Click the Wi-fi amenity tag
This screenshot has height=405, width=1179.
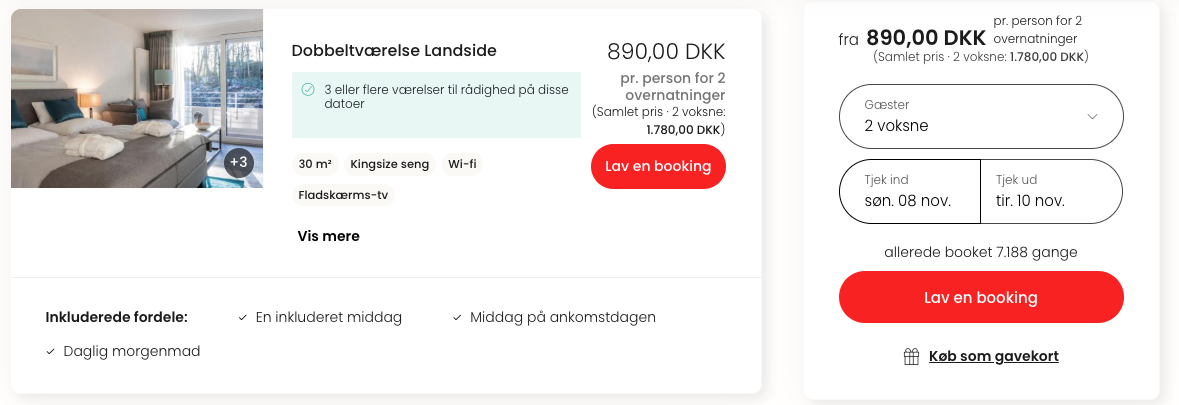click(462, 165)
